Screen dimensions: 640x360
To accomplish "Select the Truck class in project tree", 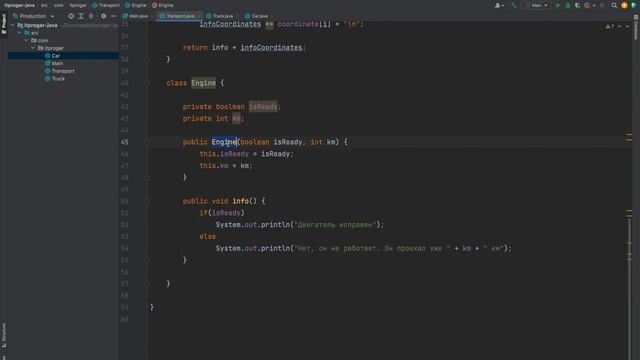I will (x=58, y=79).
